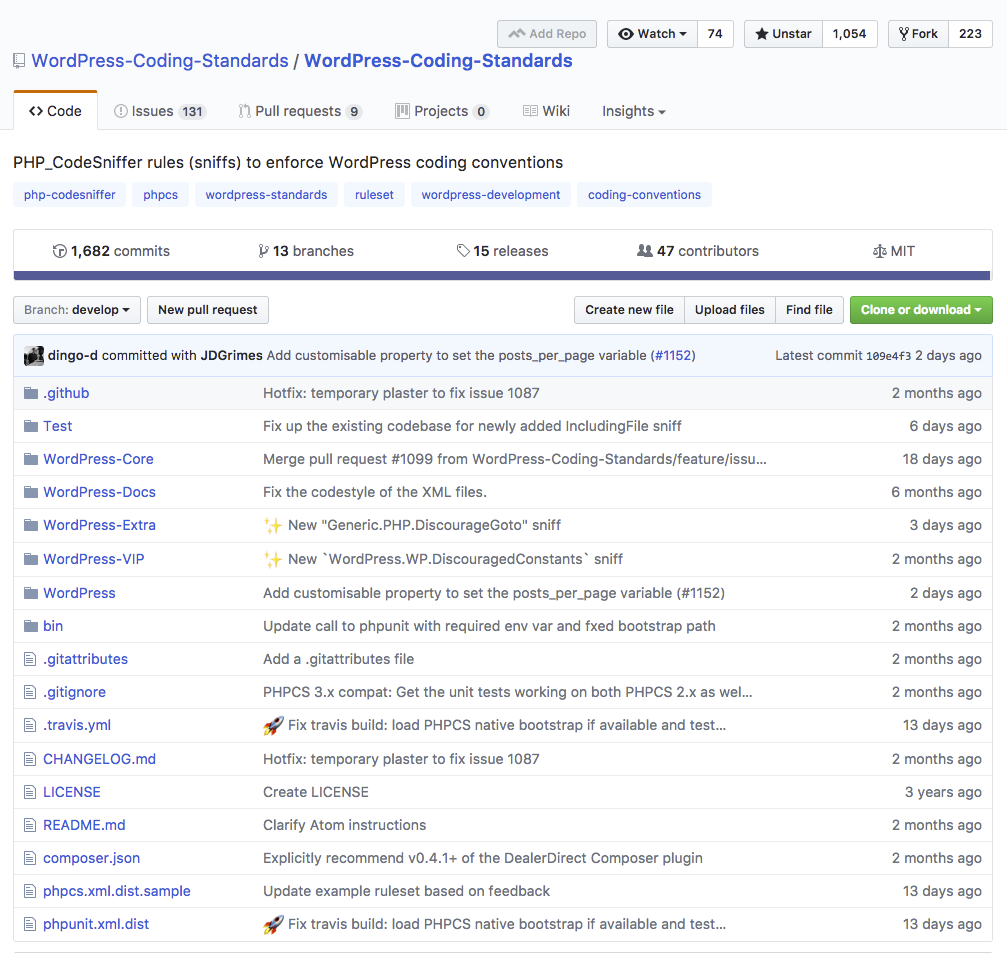Click Create new file button
The width and height of the screenshot is (1007, 953).
(629, 310)
